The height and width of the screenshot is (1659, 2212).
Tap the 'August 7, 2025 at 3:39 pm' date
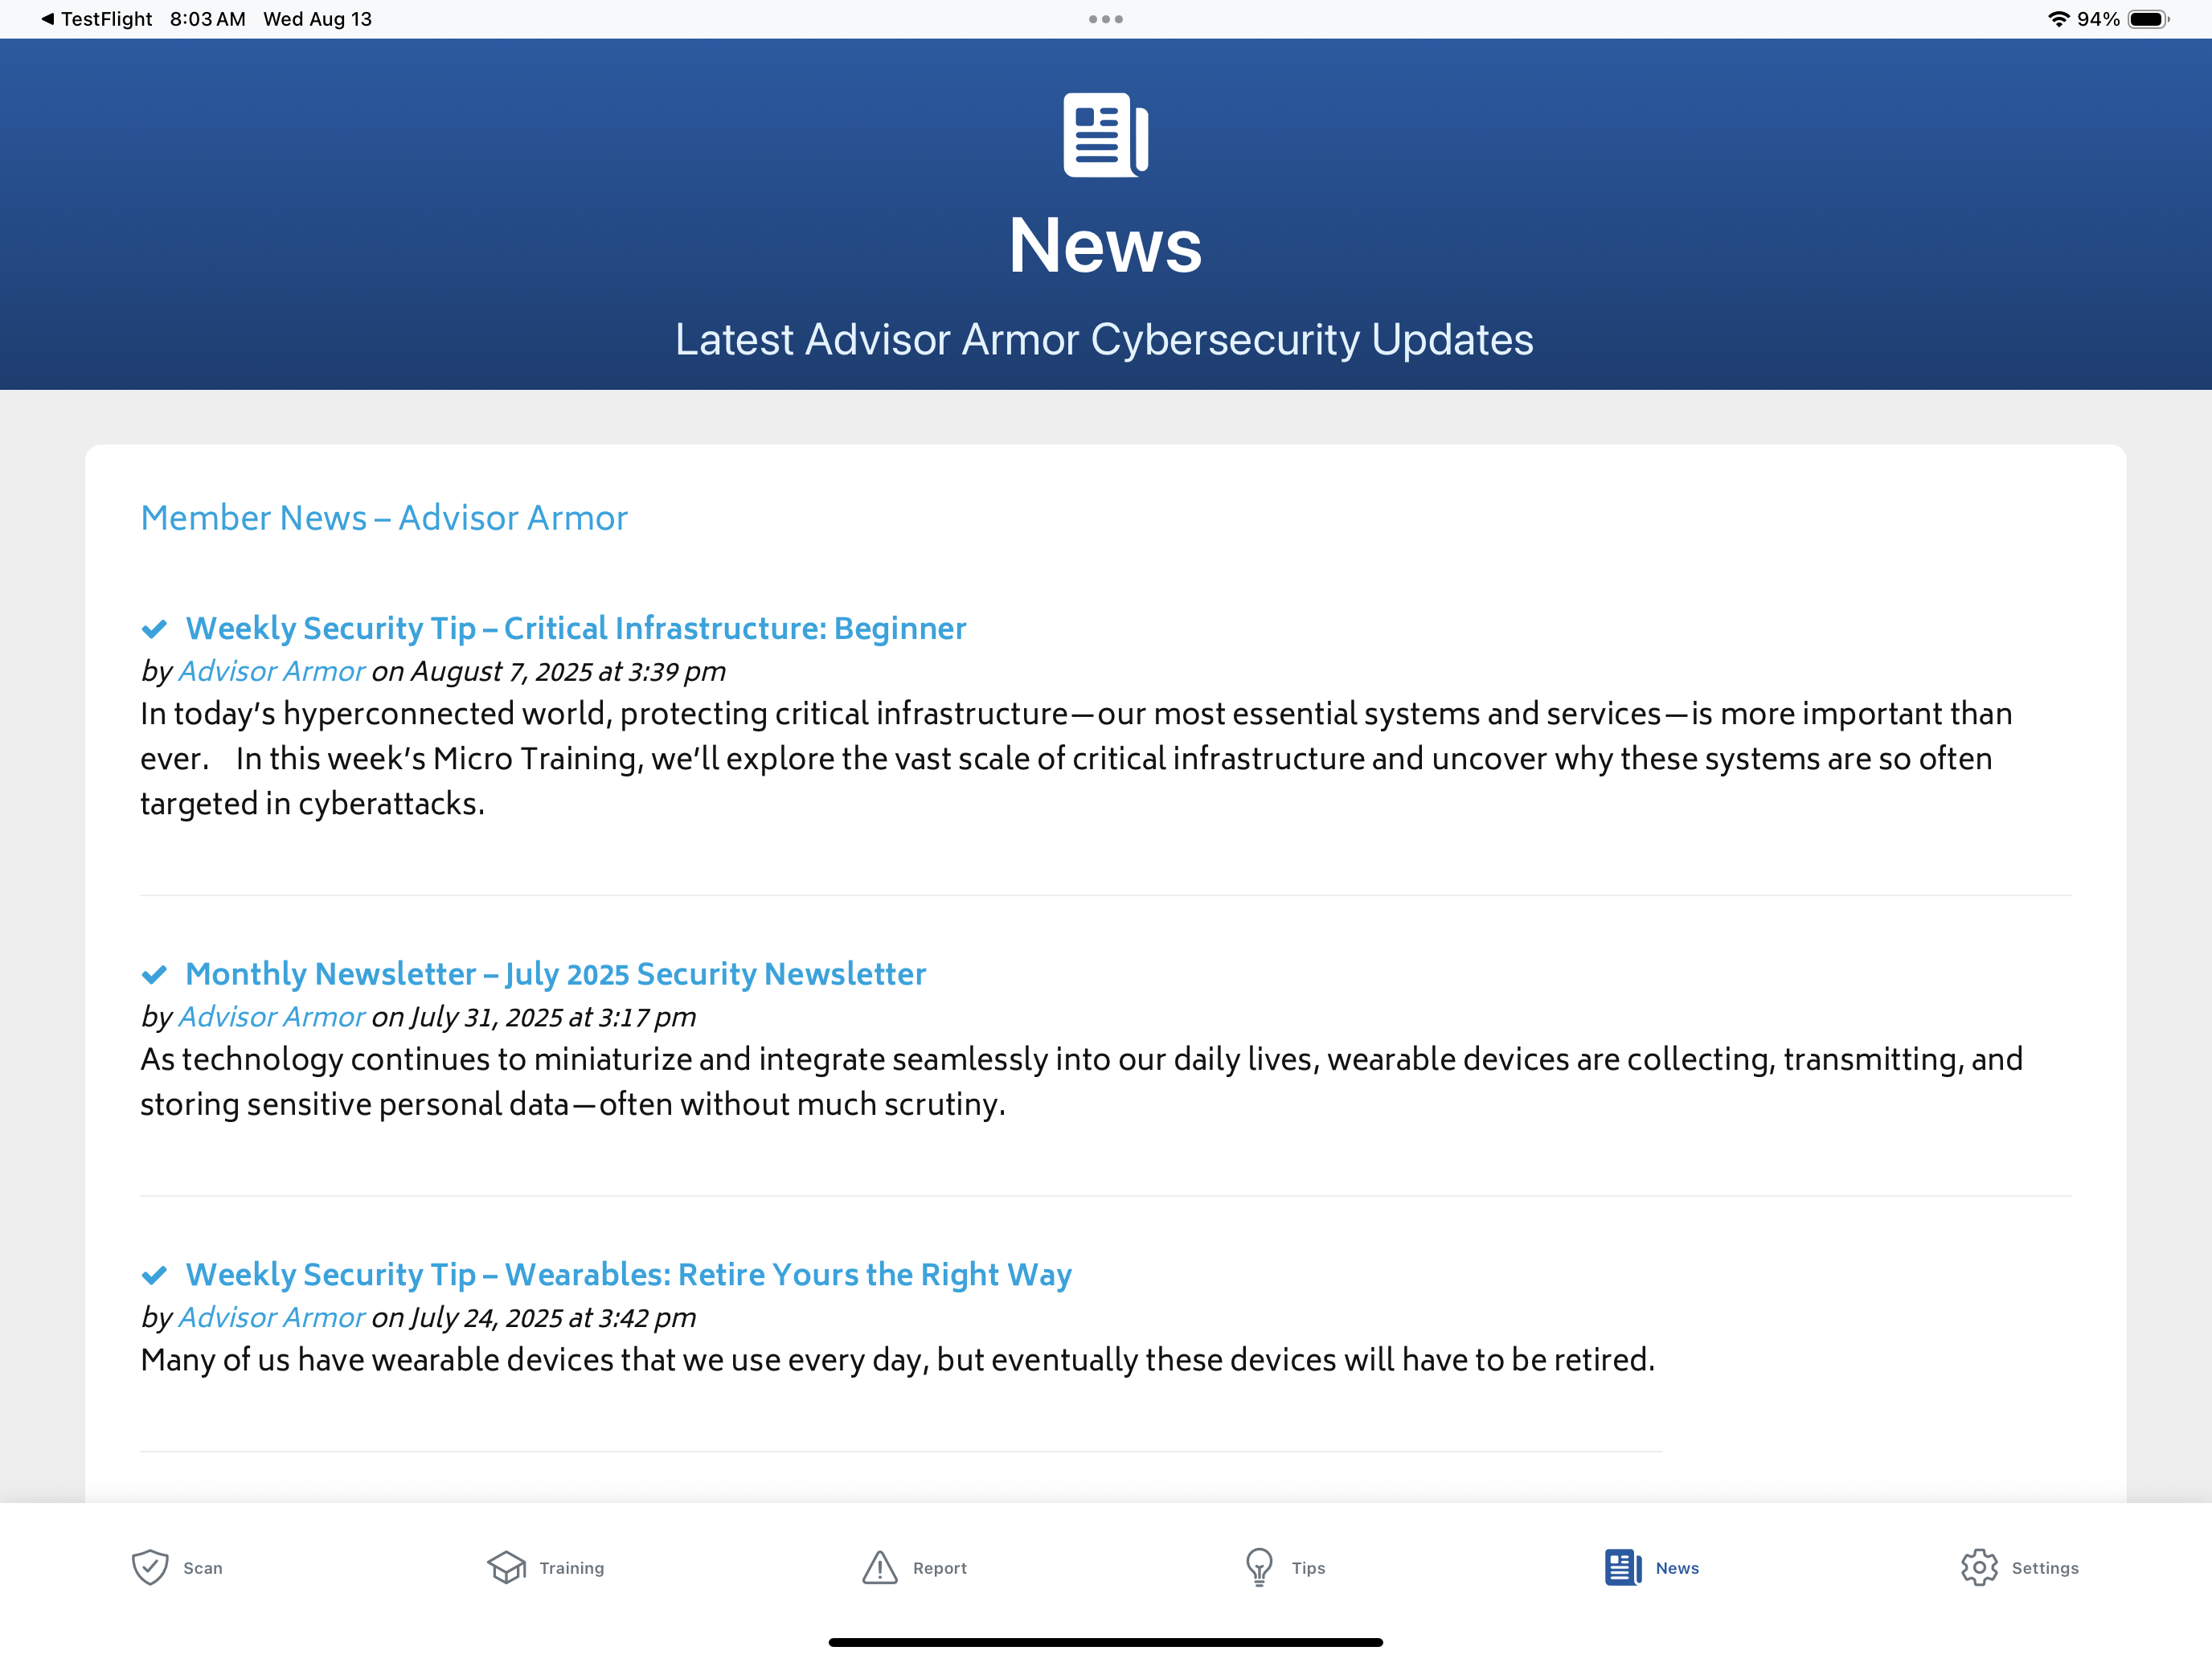(x=568, y=672)
